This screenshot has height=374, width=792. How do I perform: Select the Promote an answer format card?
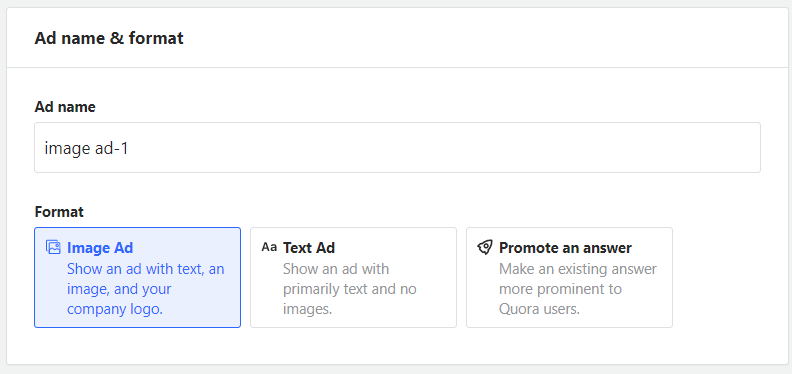569,277
